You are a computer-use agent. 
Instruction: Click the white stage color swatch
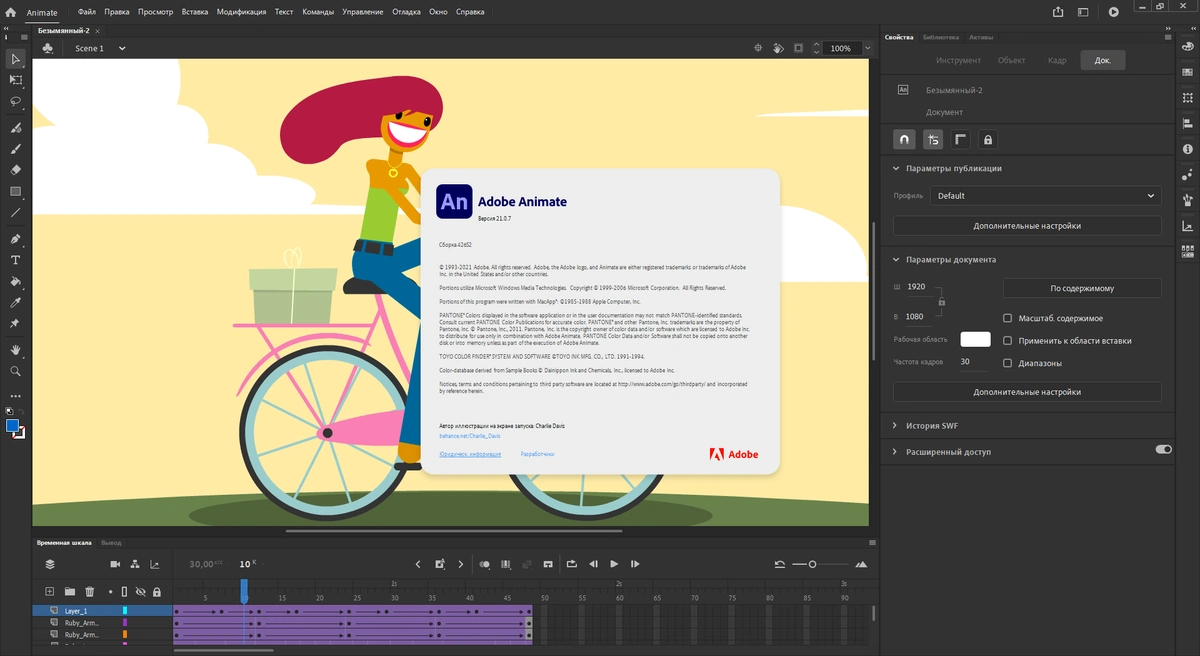coord(975,340)
